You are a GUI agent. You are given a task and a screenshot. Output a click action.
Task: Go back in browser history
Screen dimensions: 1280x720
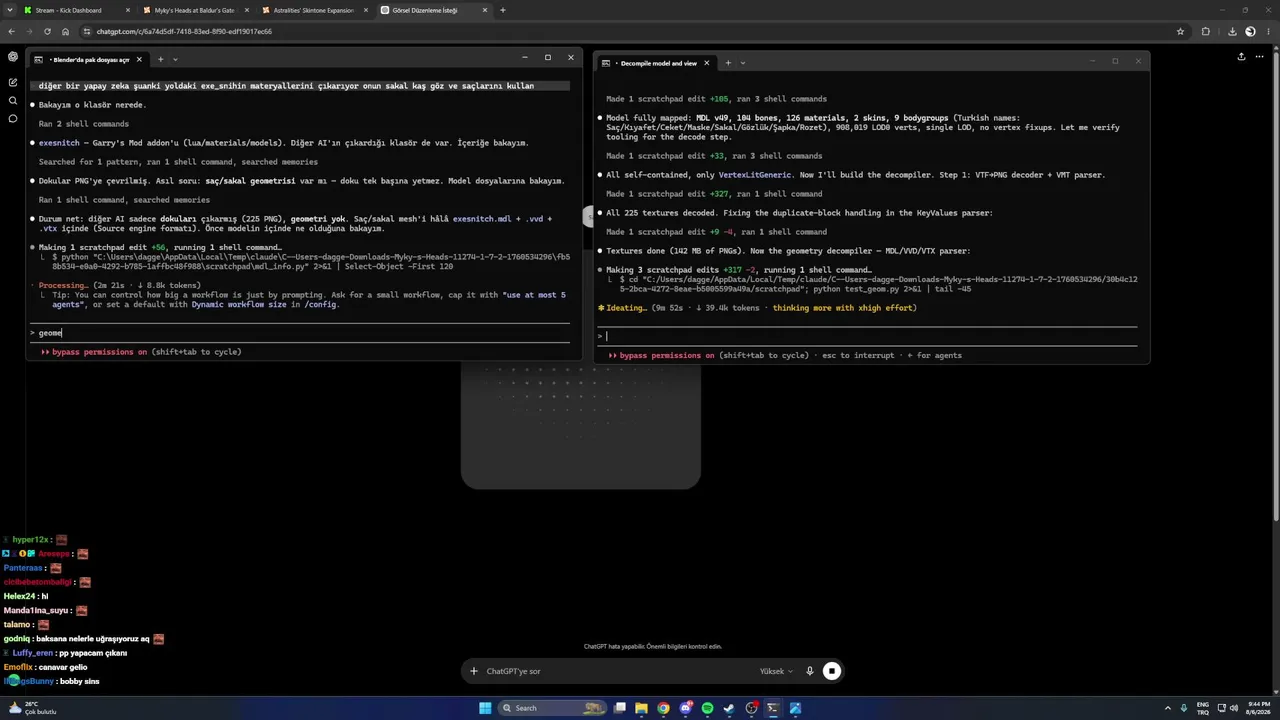[10, 31]
